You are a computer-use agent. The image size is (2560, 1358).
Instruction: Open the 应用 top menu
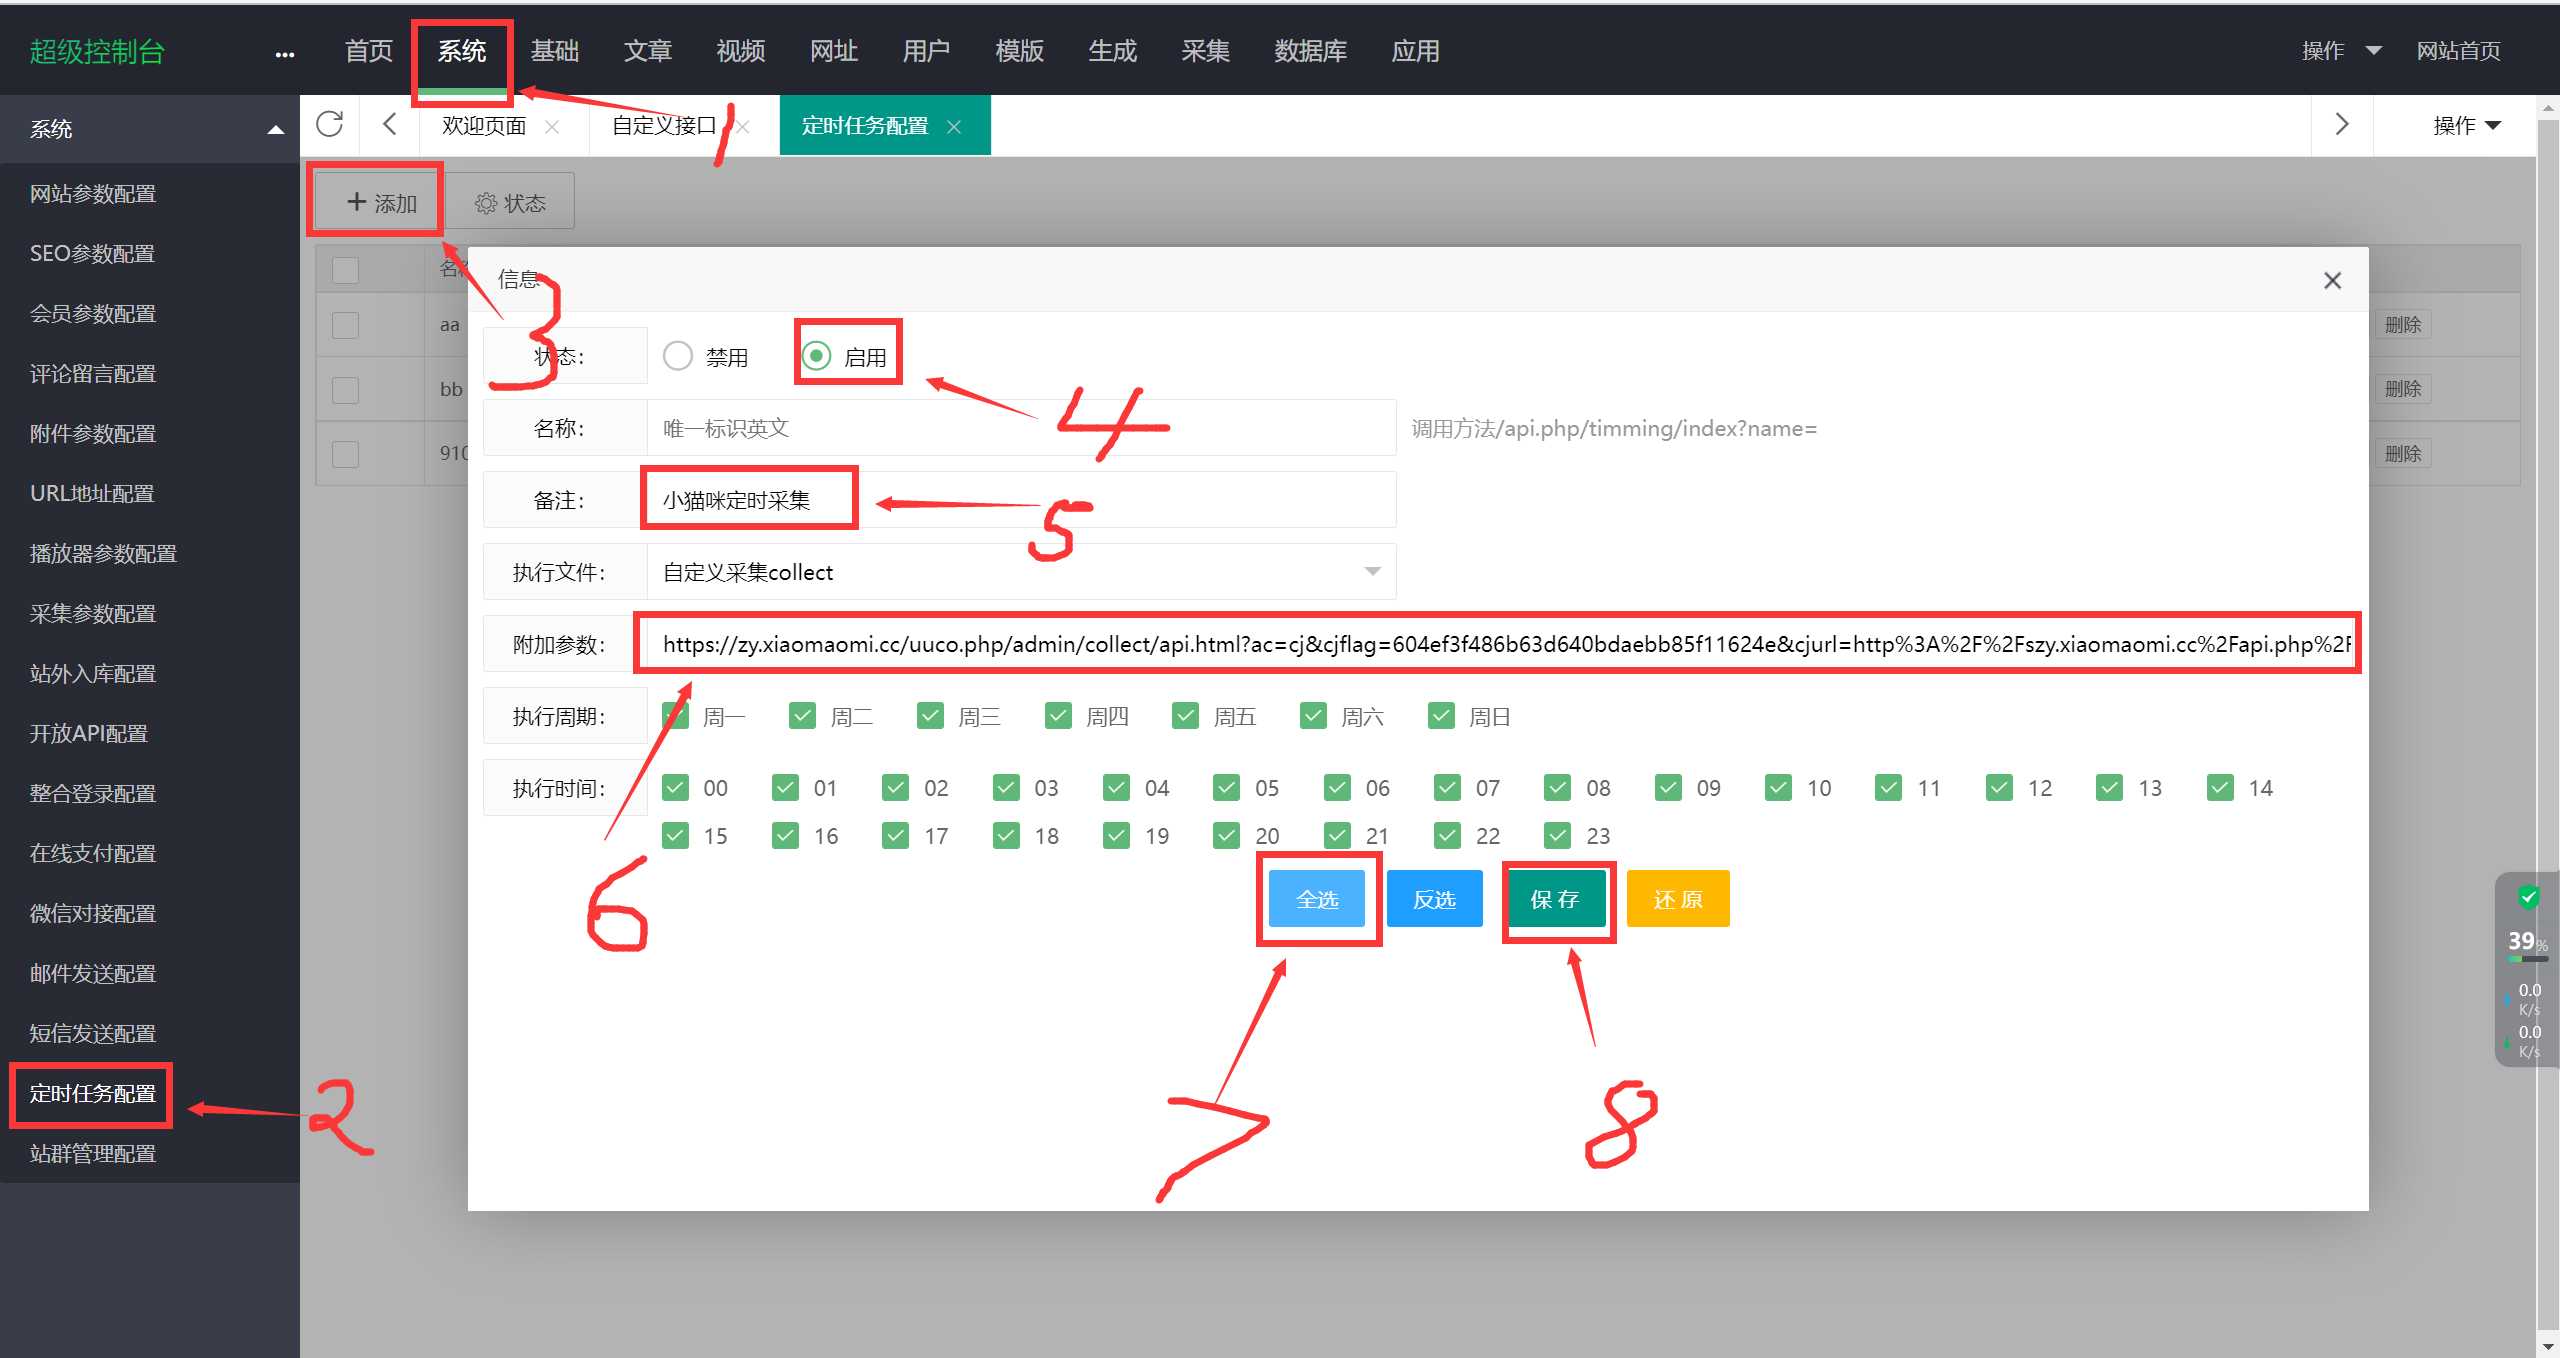tap(1415, 51)
